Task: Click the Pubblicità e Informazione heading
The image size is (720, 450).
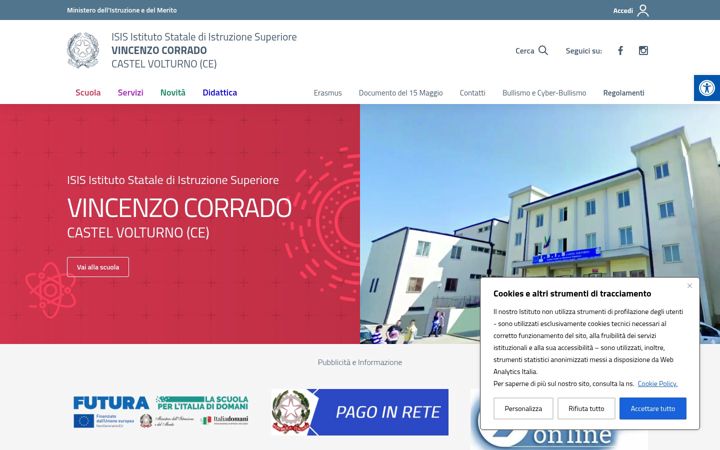Action: 360,362
